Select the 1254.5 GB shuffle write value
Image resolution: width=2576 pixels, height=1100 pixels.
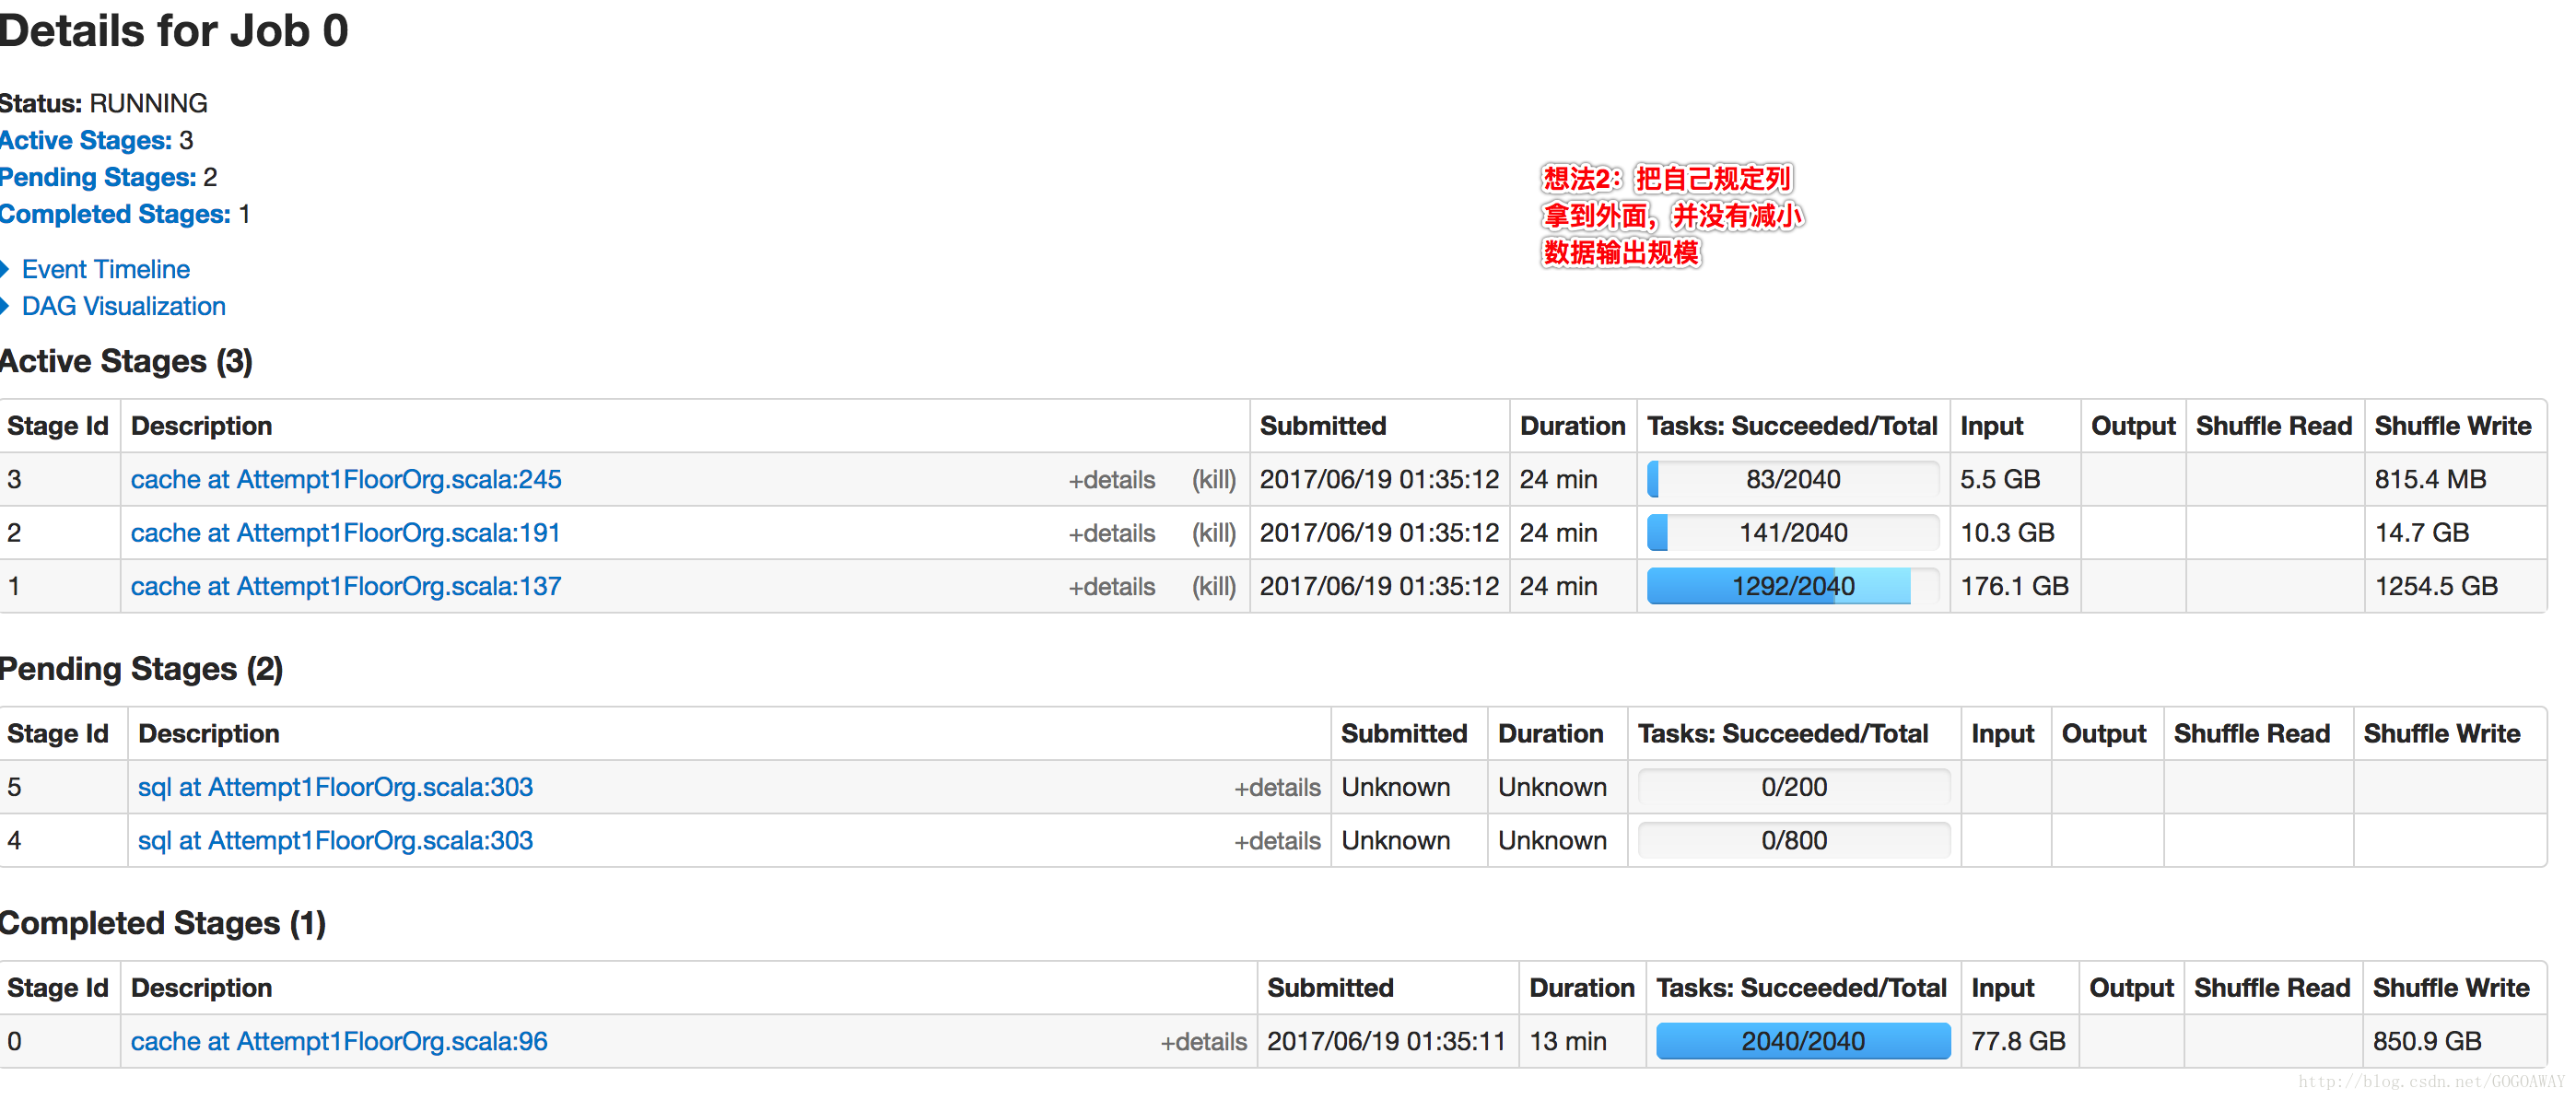tap(2436, 586)
